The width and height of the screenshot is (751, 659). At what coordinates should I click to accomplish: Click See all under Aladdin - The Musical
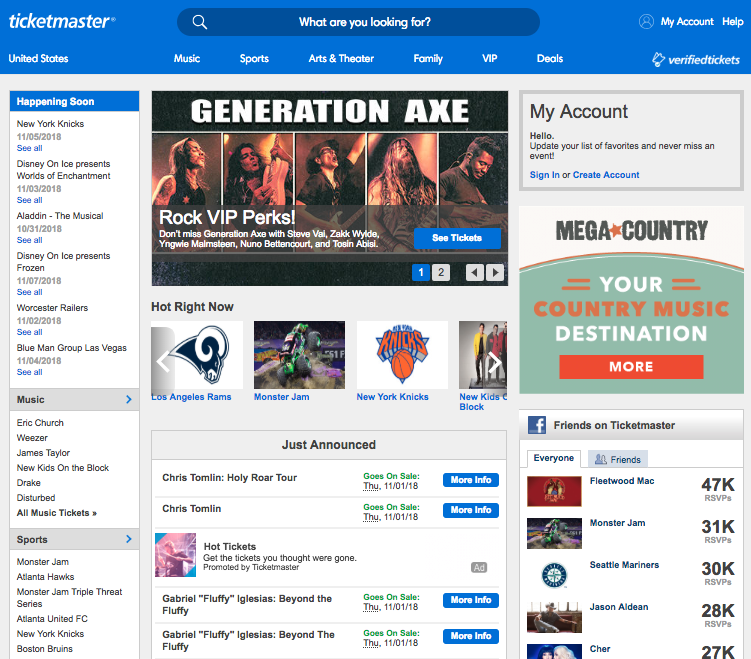pos(30,240)
